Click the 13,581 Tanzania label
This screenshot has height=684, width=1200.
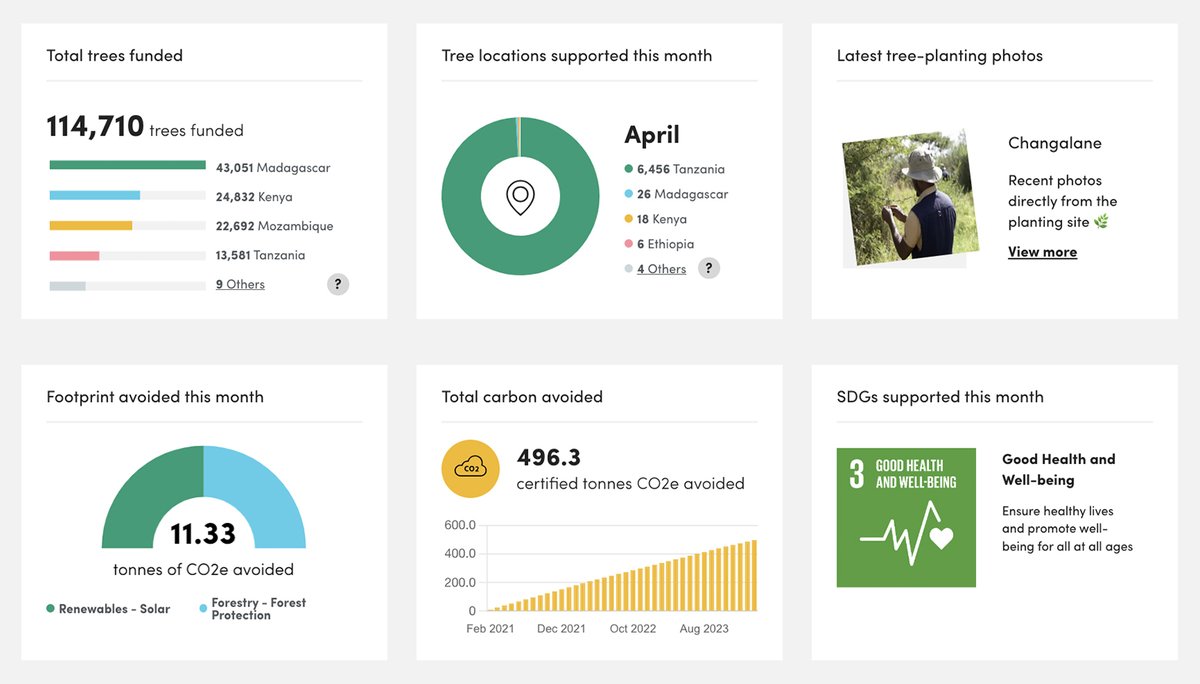[261, 255]
